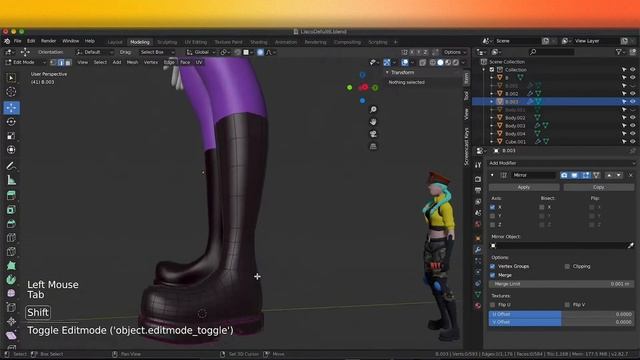The width and height of the screenshot is (640, 360).
Task: Select the Inset Faces tool
Action: click(x=11, y=210)
